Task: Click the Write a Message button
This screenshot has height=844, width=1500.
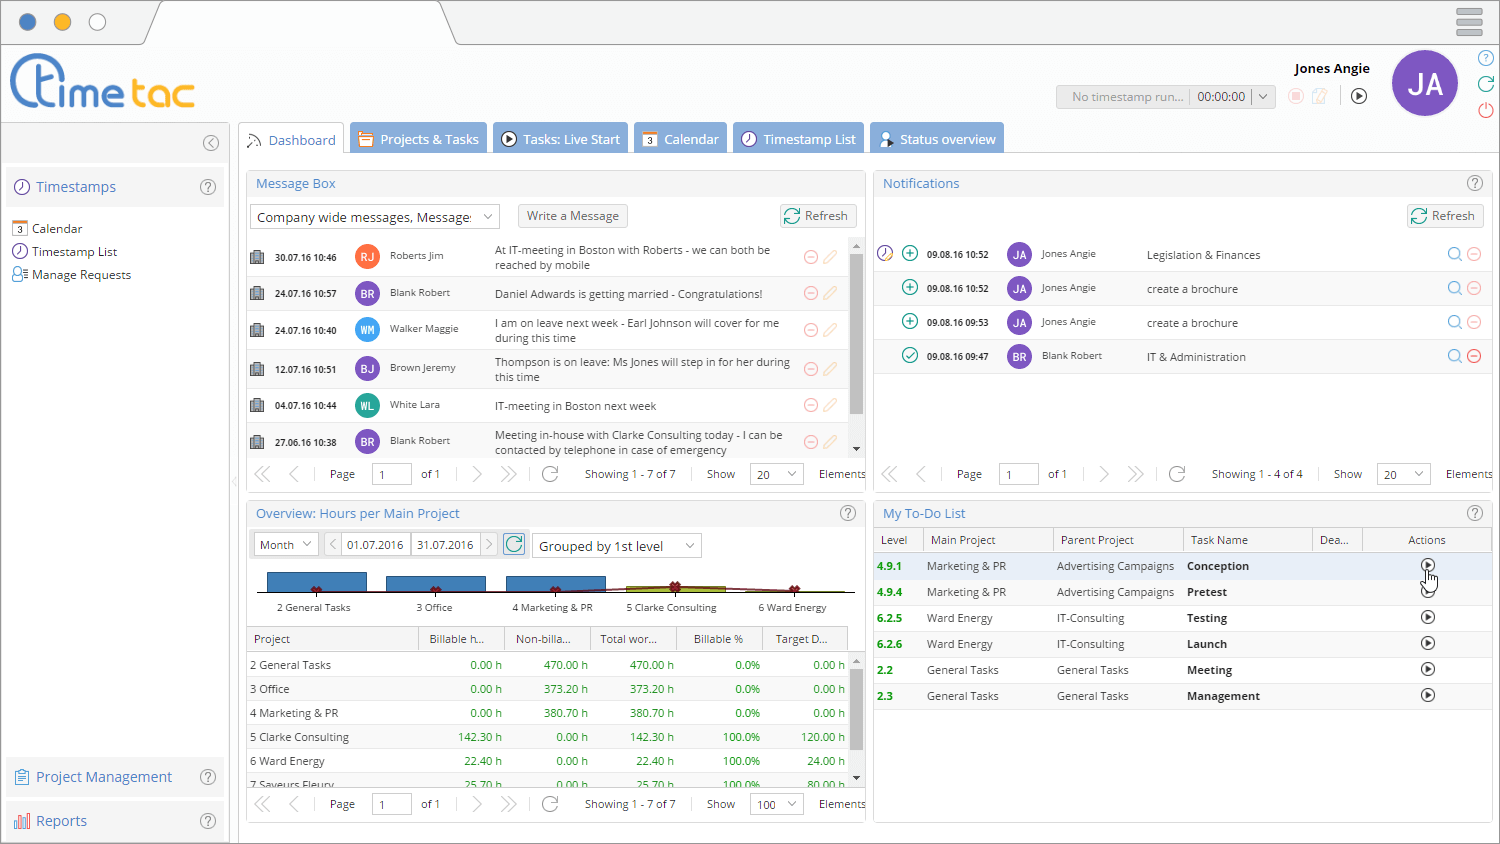Action: 573,216
